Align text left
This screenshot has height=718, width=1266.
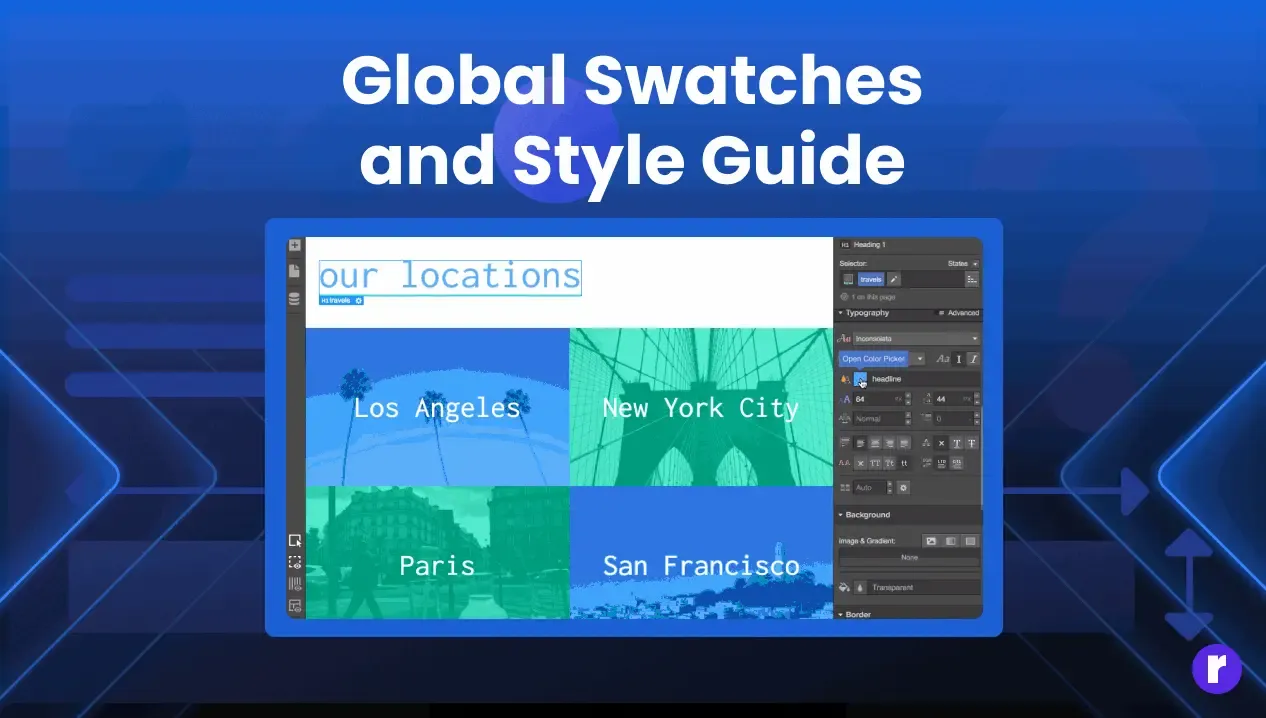click(x=860, y=443)
